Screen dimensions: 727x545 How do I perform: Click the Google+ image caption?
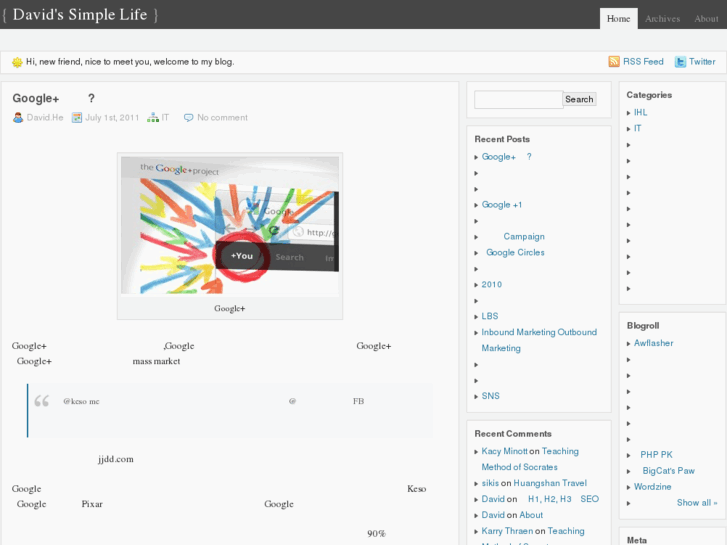point(230,308)
